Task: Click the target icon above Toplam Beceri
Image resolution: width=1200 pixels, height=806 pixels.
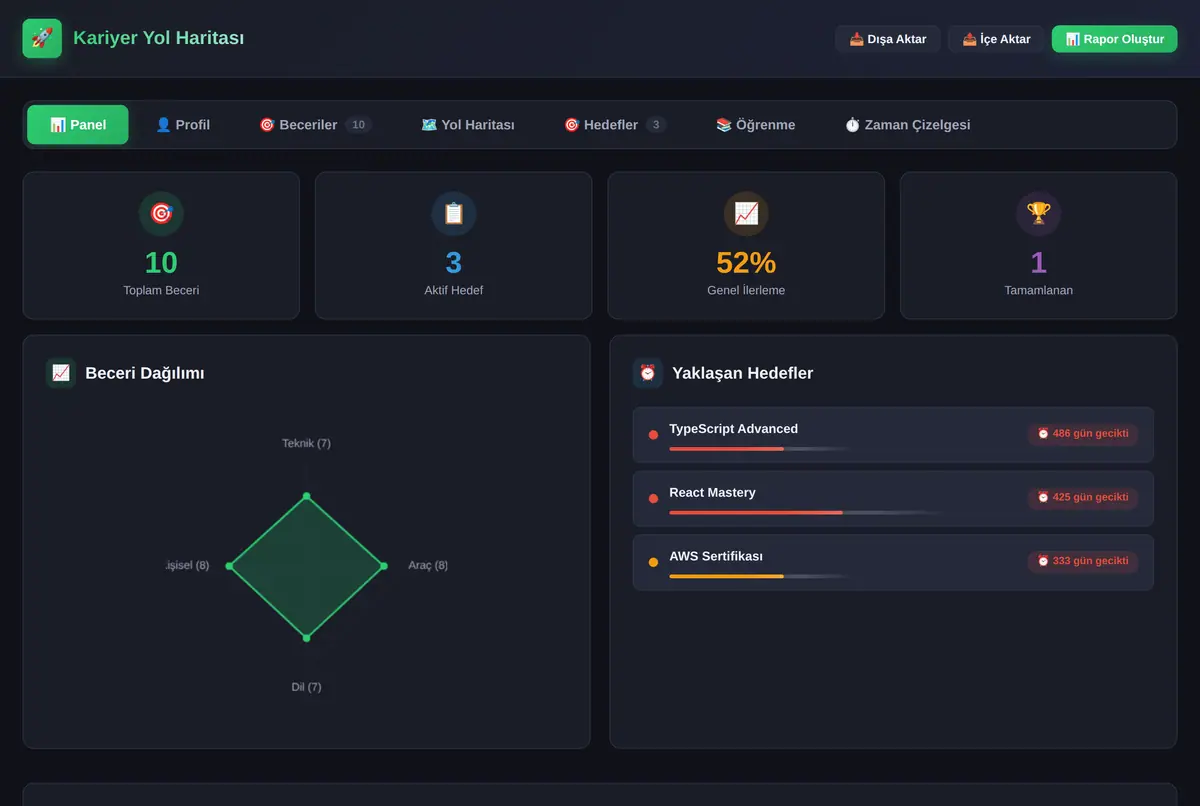Action: tap(161, 213)
